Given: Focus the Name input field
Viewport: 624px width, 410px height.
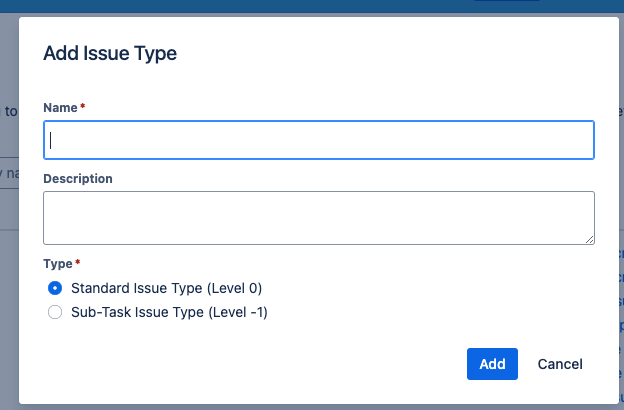Looking at the screenshot, I should (x=319, y=140).
